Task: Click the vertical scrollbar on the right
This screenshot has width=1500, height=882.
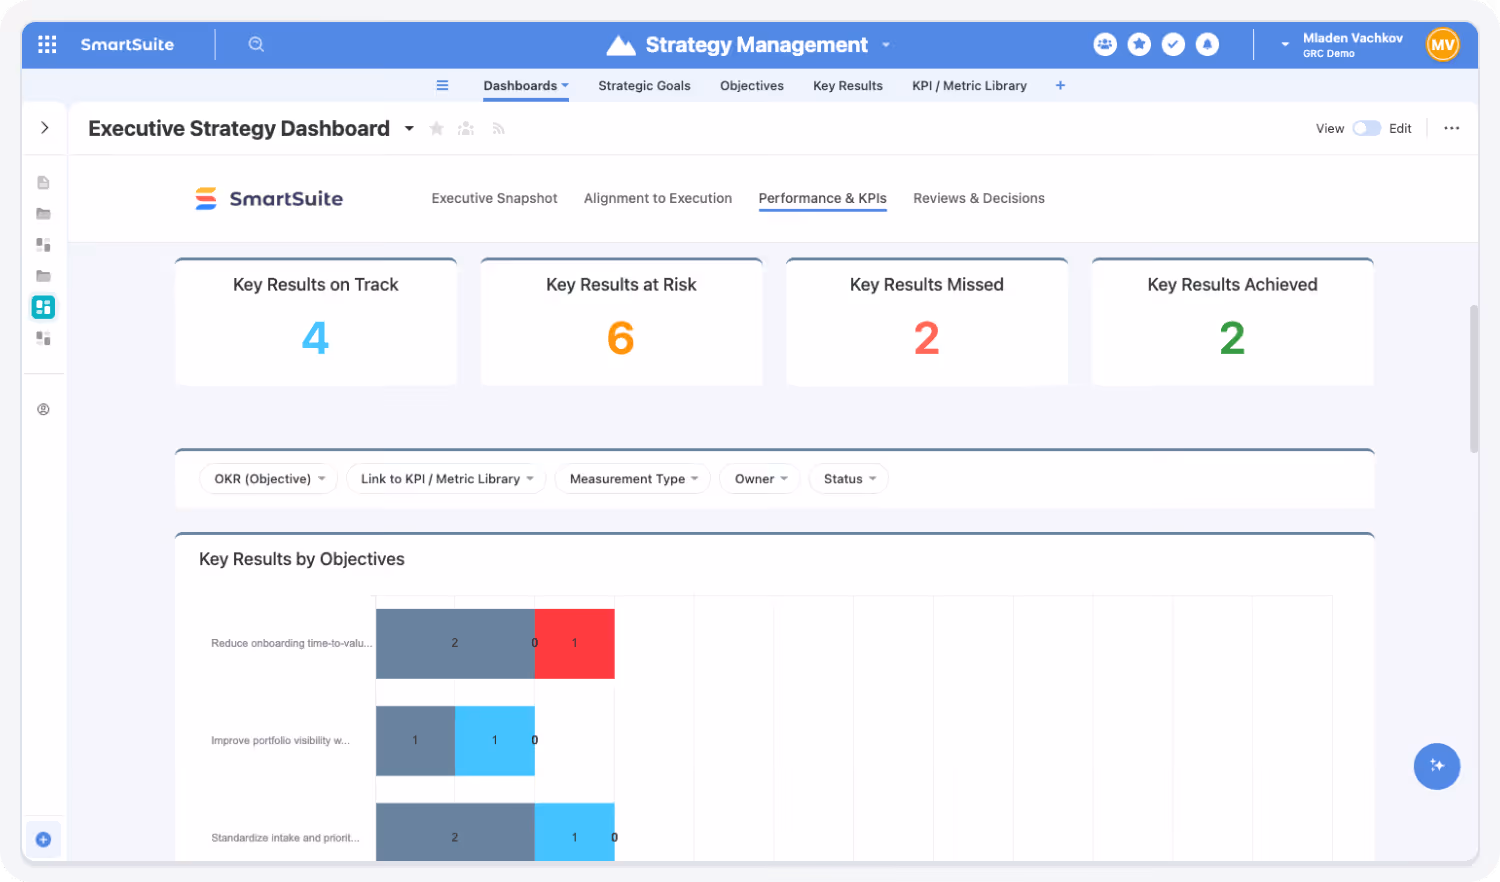Action: click(1474, 379)
